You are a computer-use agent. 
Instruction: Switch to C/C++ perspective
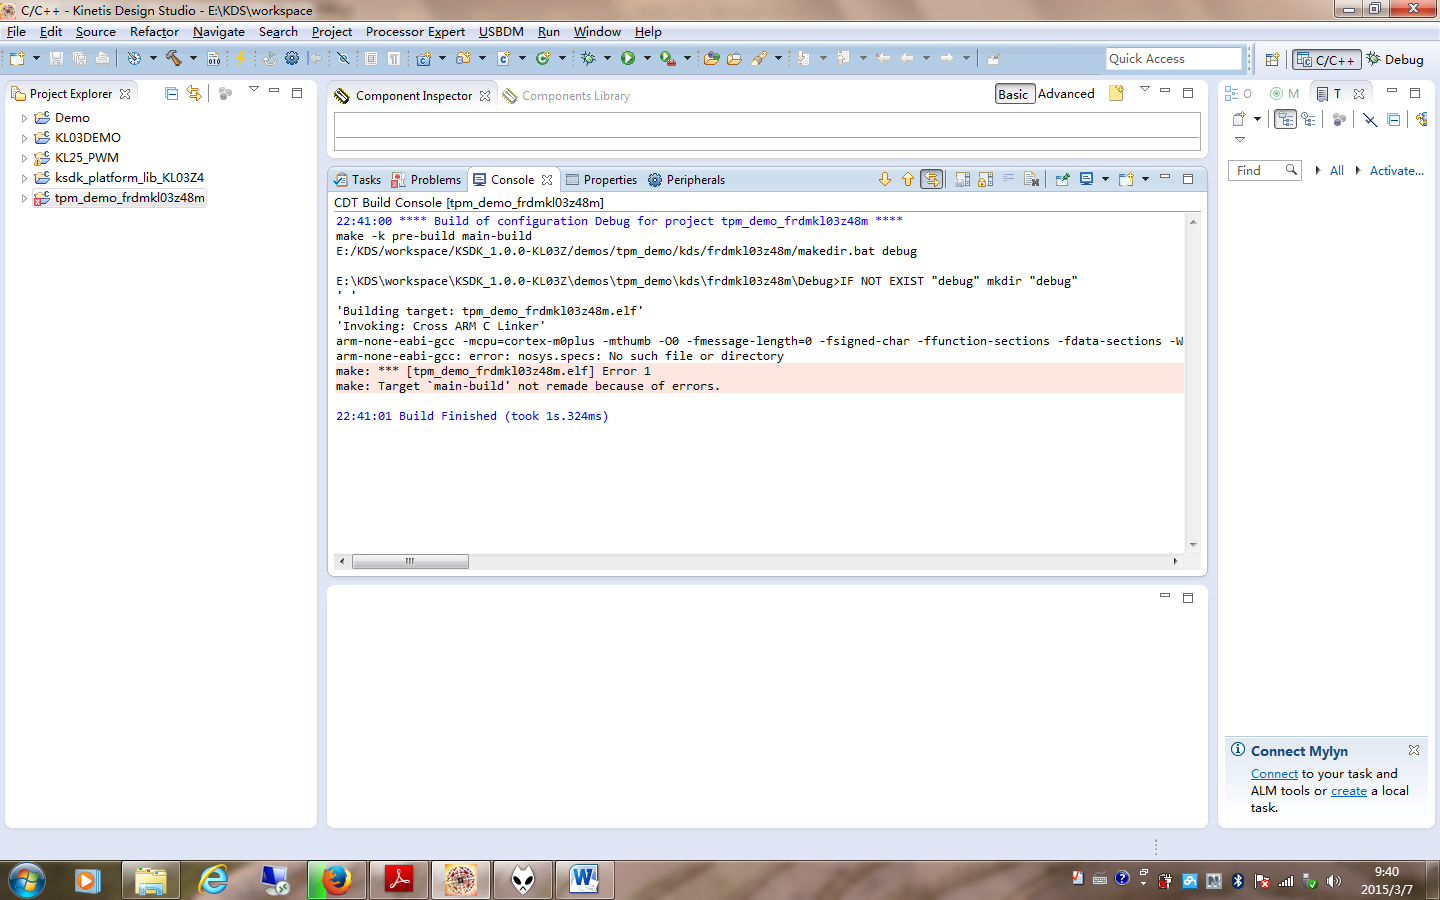(1327, 60)
